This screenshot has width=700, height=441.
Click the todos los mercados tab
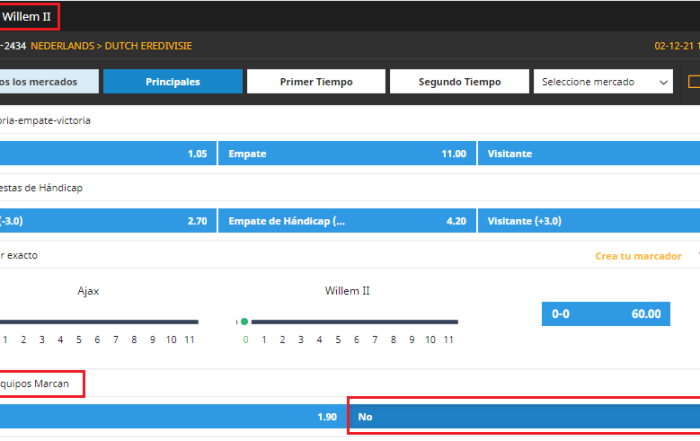49,82
